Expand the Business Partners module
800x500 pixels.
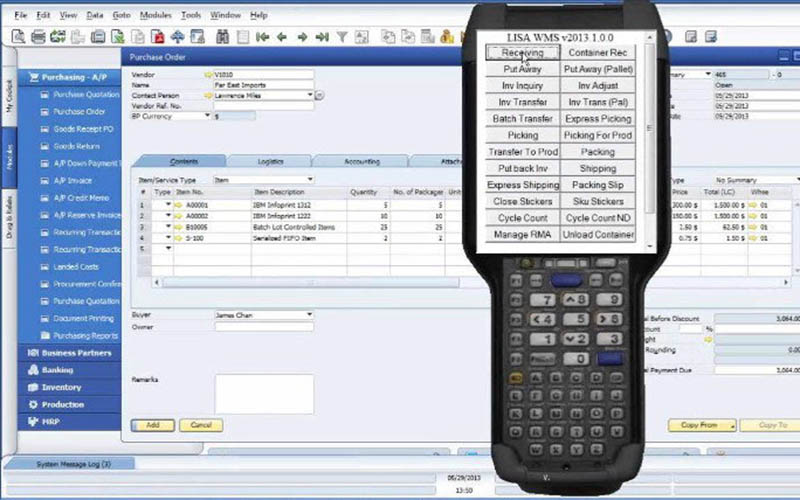click(69, 353)
